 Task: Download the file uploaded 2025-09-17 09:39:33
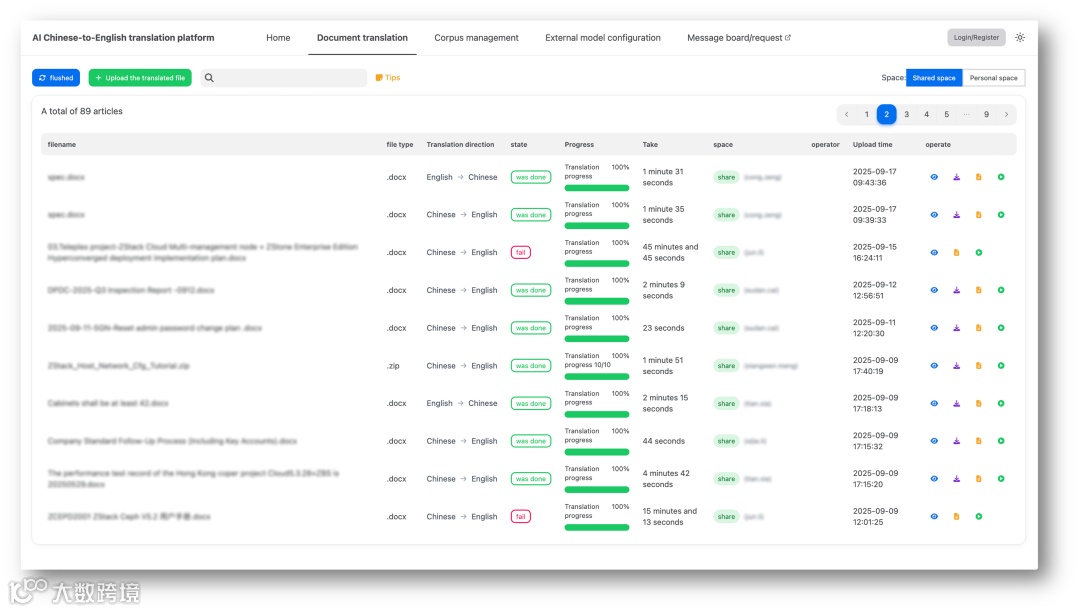[x=957, y=215]
